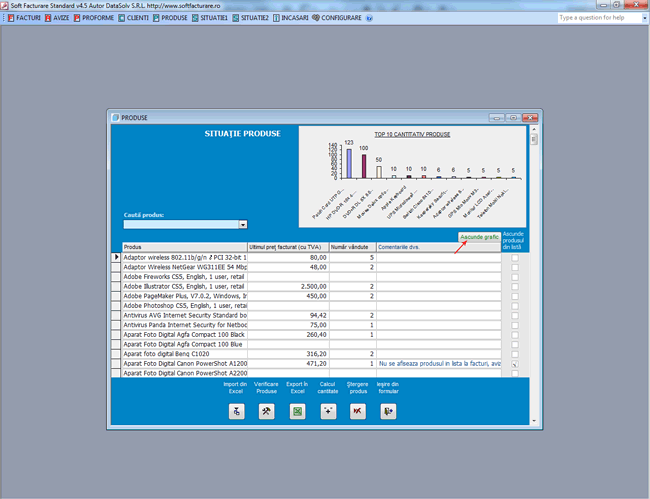Image resolution: width=650 pixels, height=499 pixels.
Task: Click the Import din Excel icon button
Action: click(237, 412)
